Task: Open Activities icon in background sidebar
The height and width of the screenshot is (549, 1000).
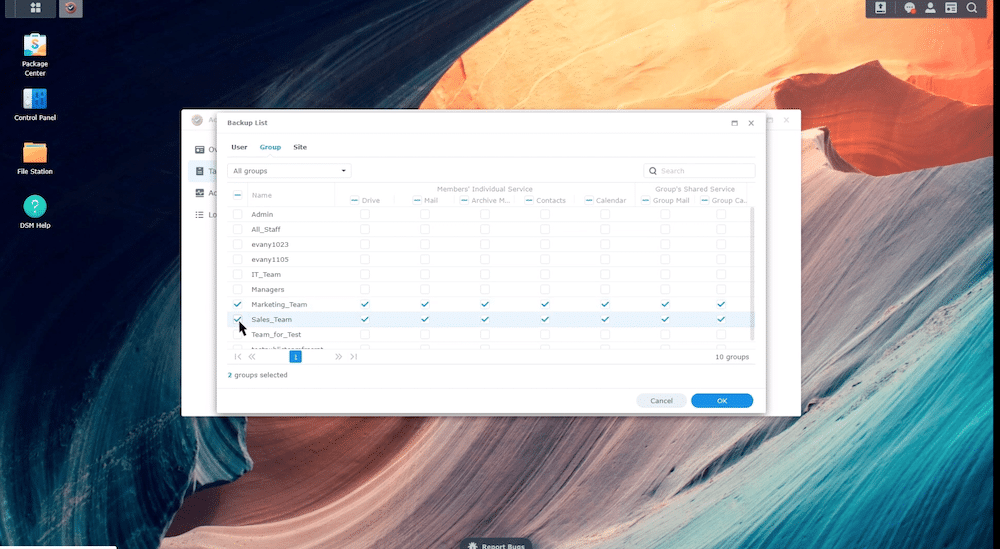Action: (200, 193)
